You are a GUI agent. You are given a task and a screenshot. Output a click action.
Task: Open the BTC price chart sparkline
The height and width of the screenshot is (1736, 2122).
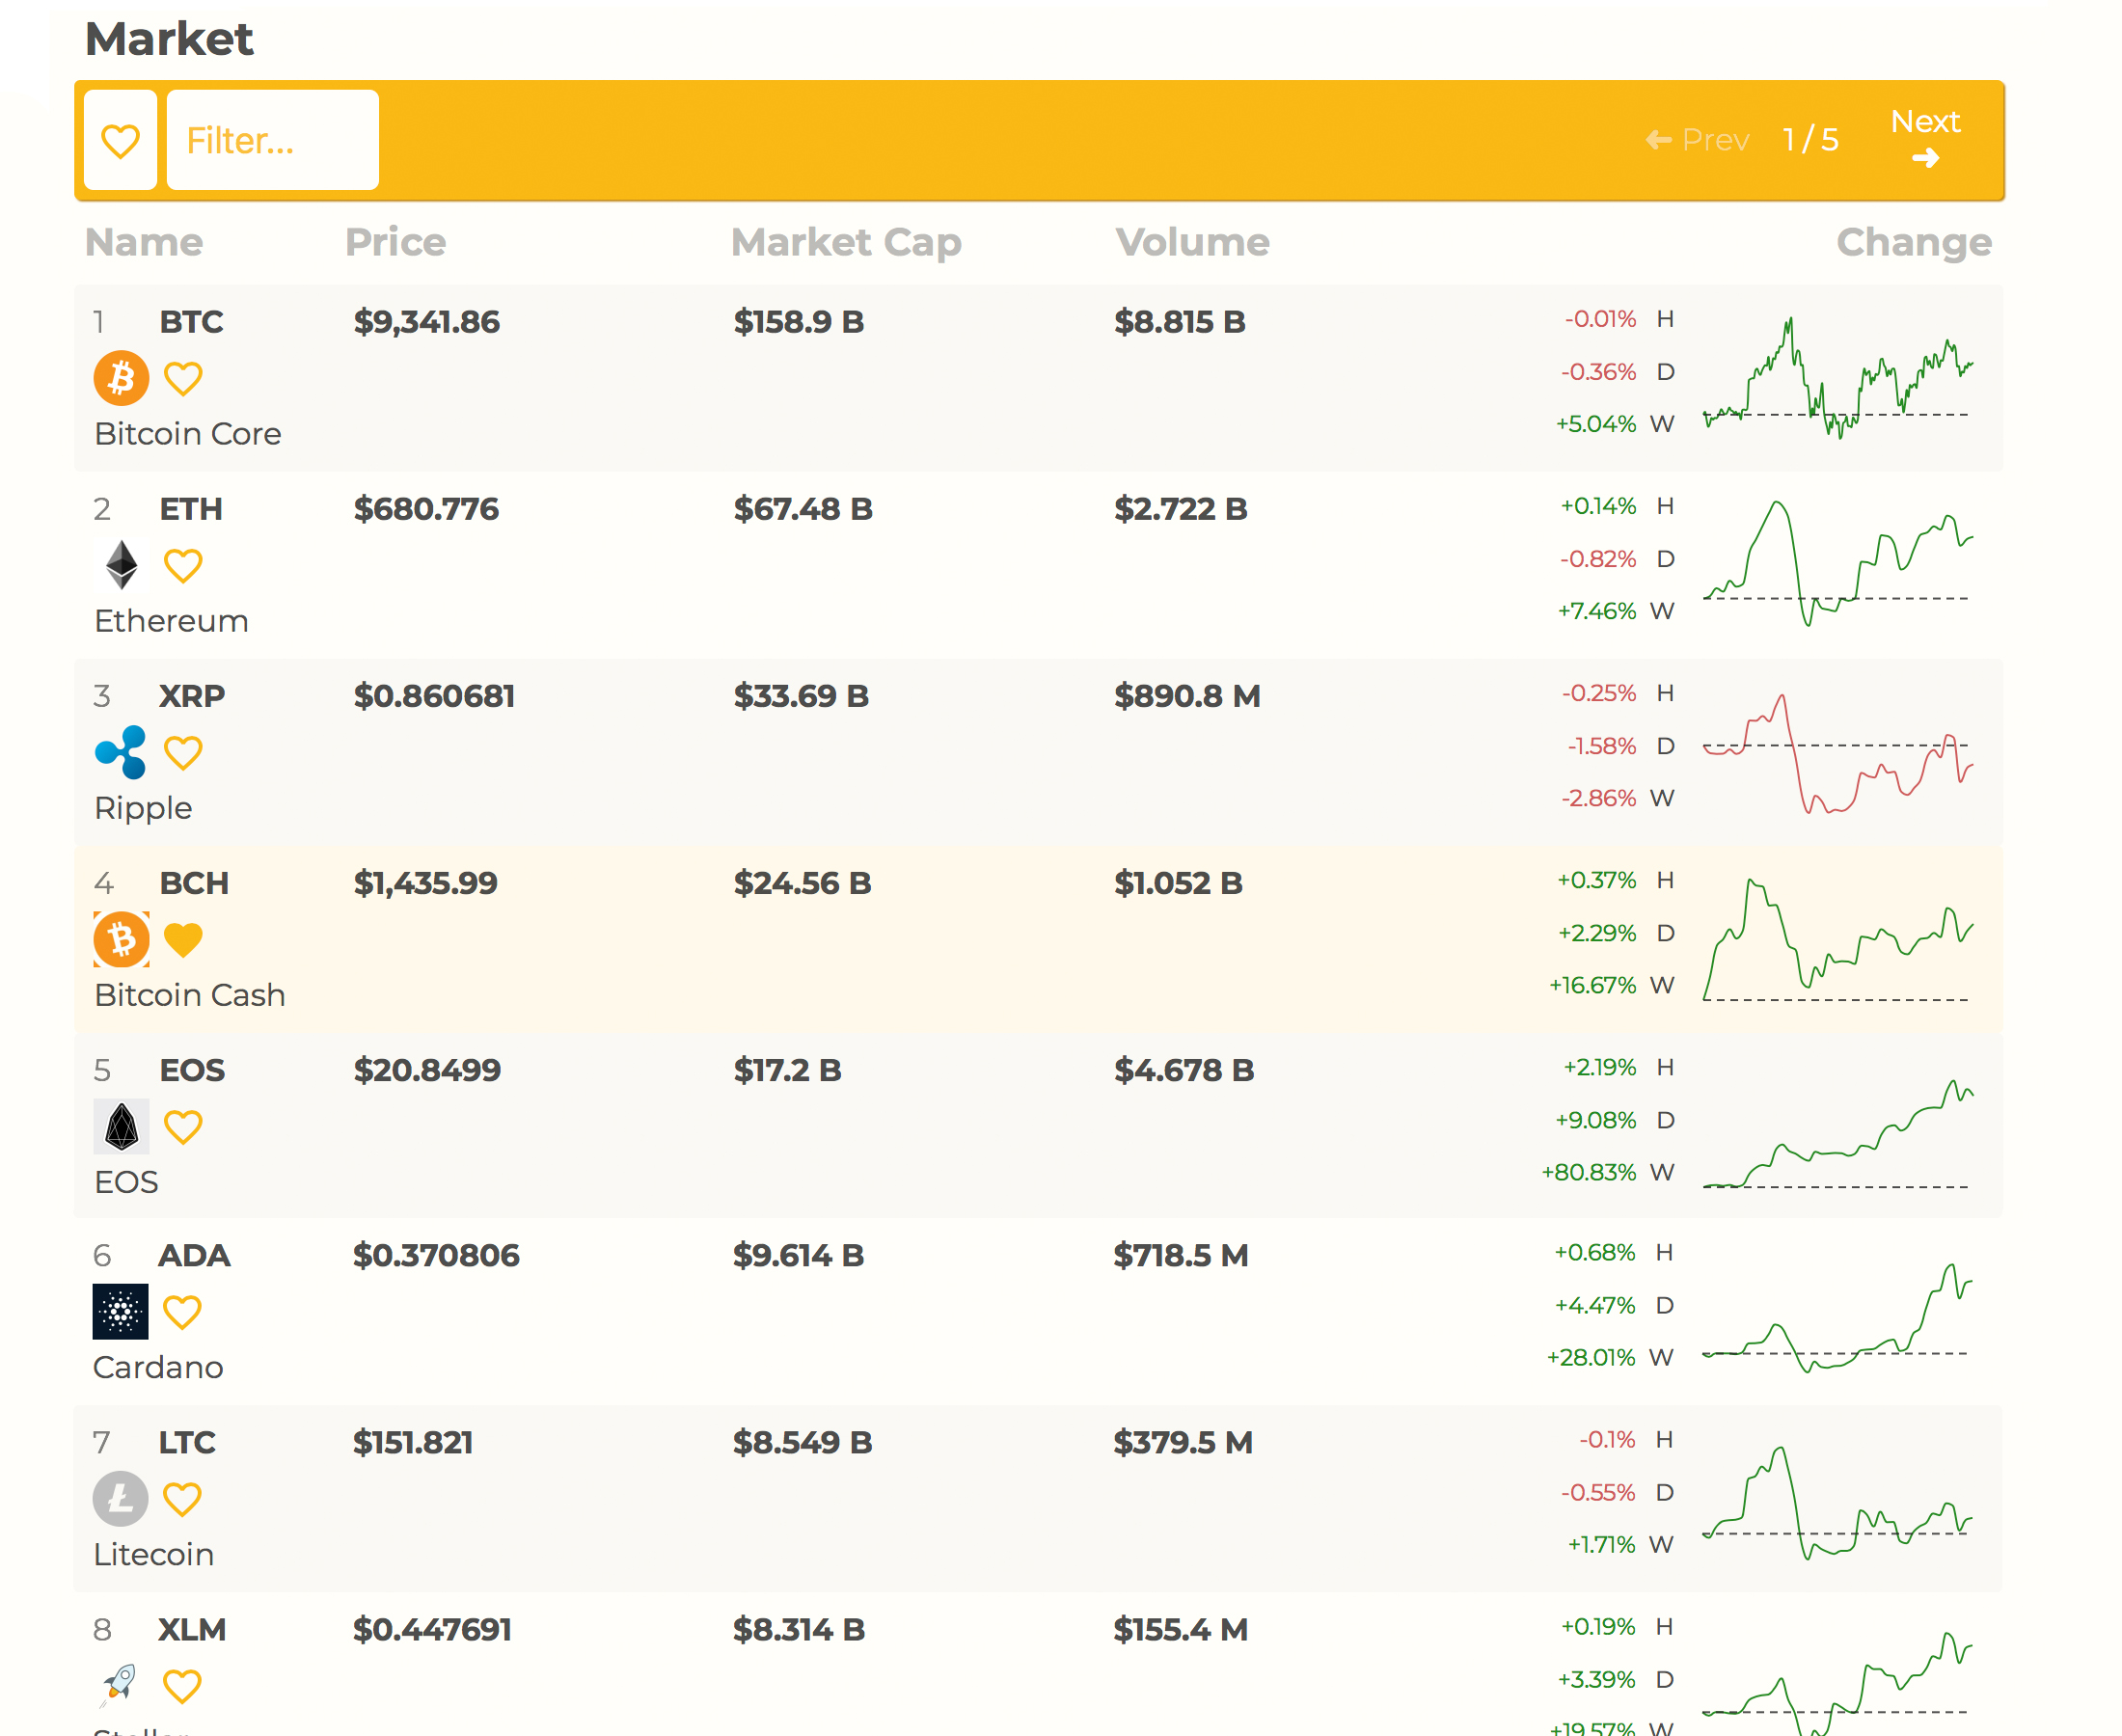1838,377
